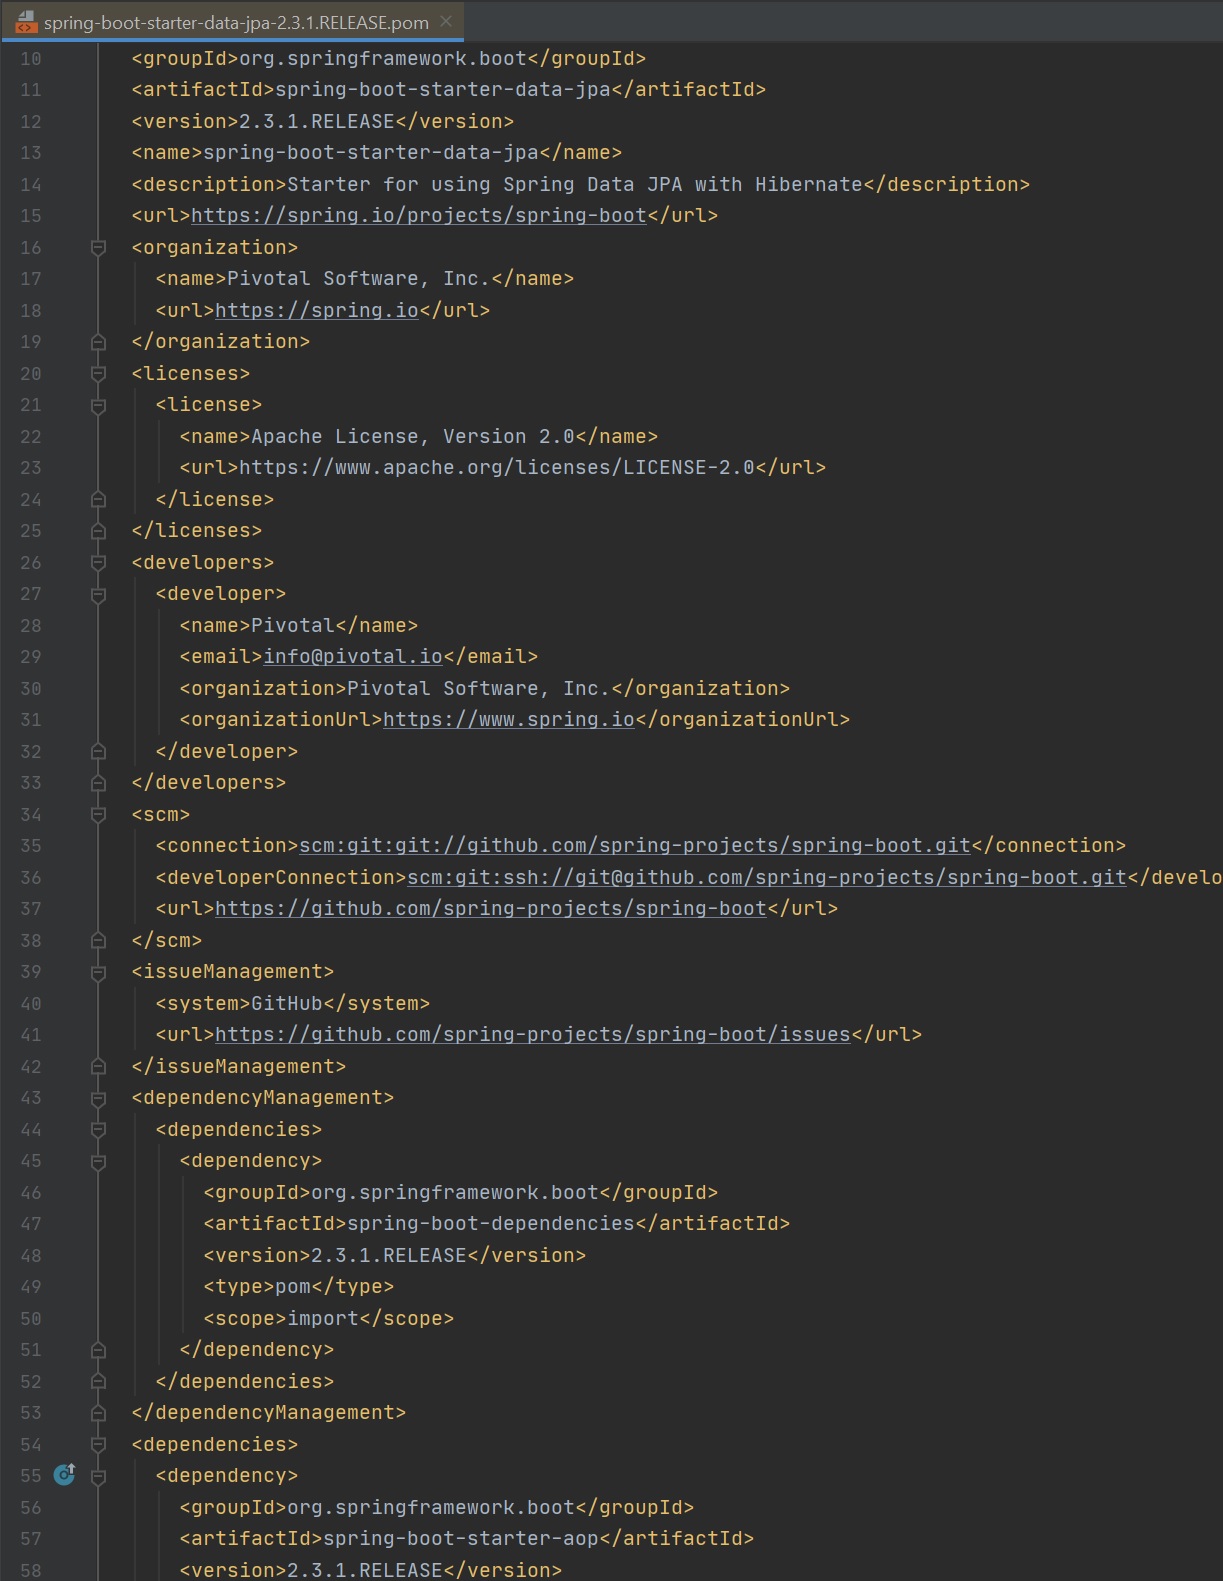Collapse the organization block at line 16
The height and width of the screenshot is (1581, 1223).
point(98,248)
